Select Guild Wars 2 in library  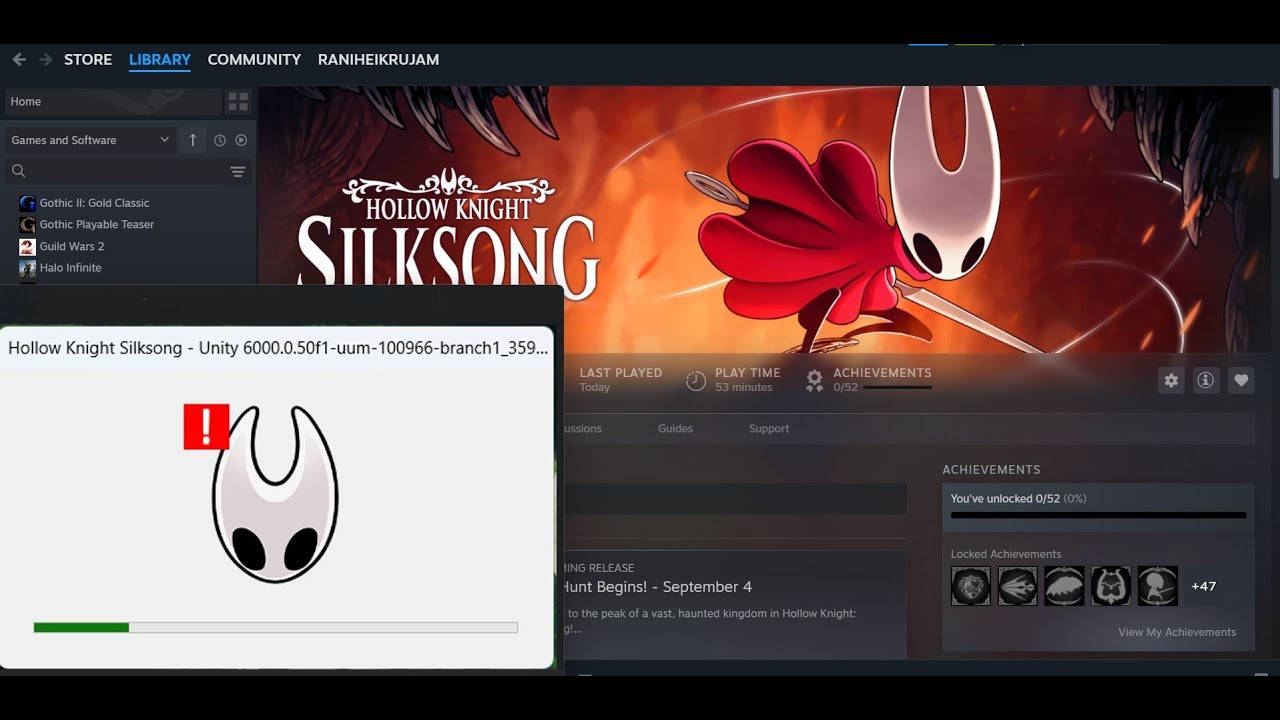pos(72,247)
